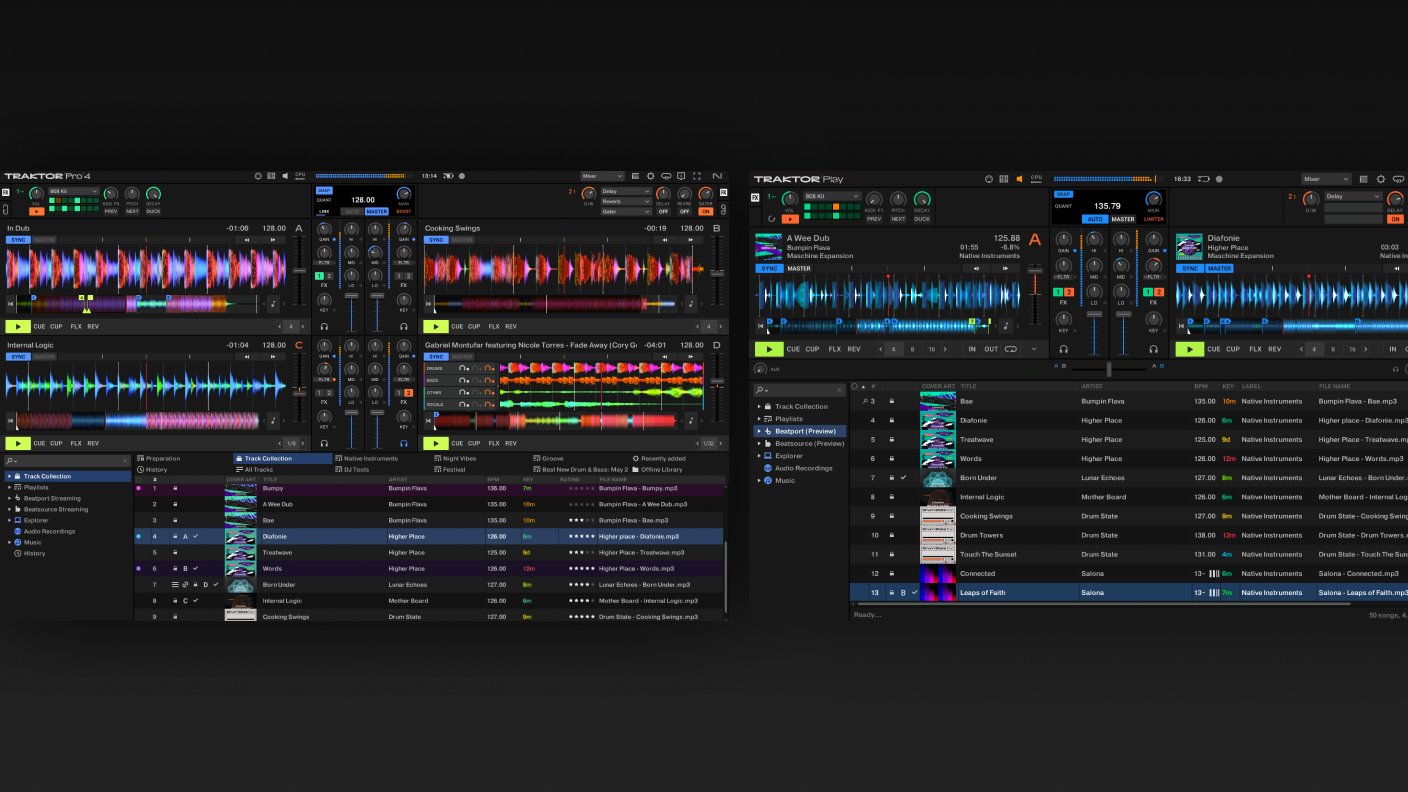1408x792 pixels.
Task: Click orange pattern play button under VOL in Traktor Pro
Action: point(37,211)
